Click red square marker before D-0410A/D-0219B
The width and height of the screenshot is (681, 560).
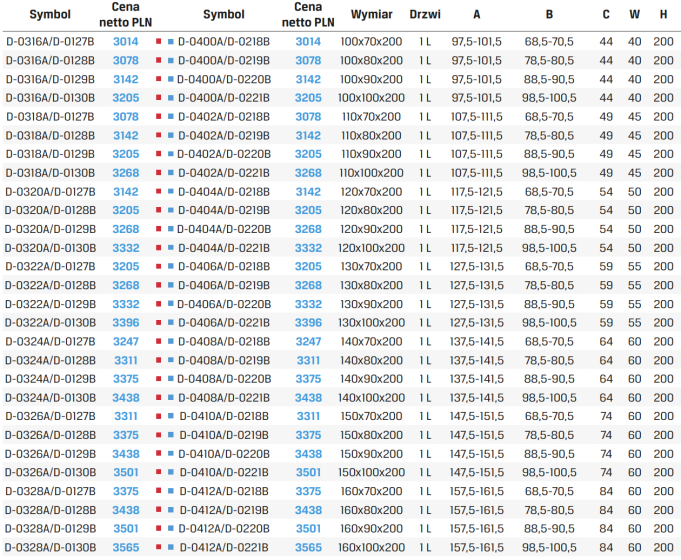(x=159, y=435)
